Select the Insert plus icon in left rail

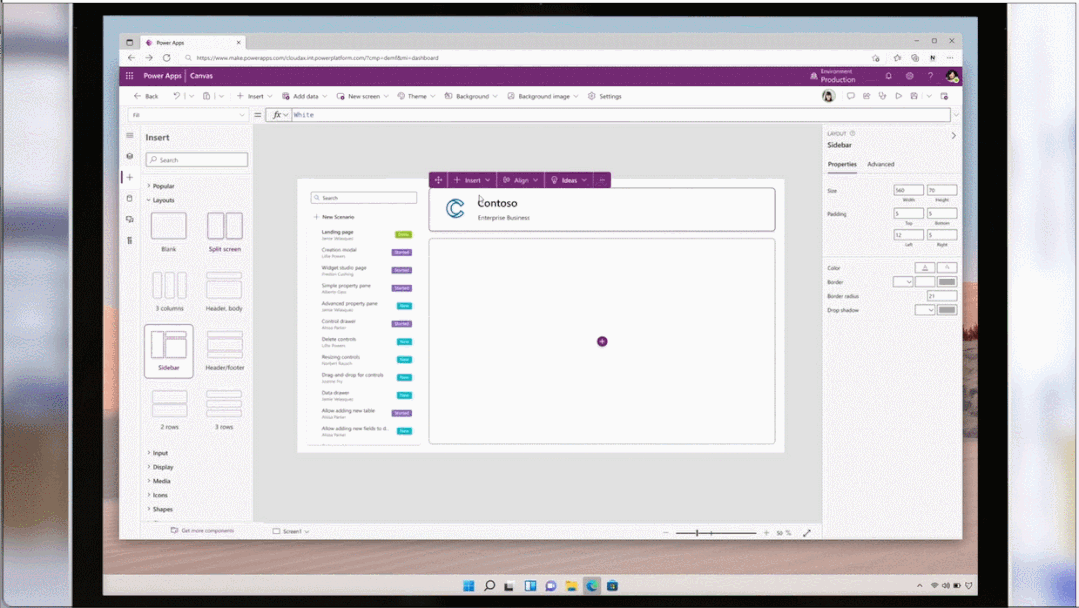129,177
